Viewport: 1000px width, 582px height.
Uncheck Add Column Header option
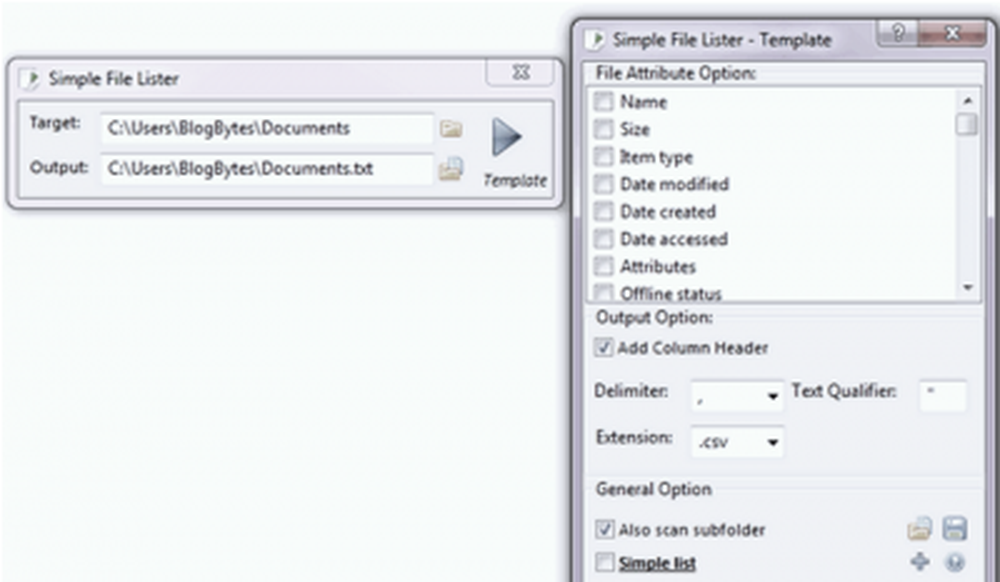(x=604, y=348)
